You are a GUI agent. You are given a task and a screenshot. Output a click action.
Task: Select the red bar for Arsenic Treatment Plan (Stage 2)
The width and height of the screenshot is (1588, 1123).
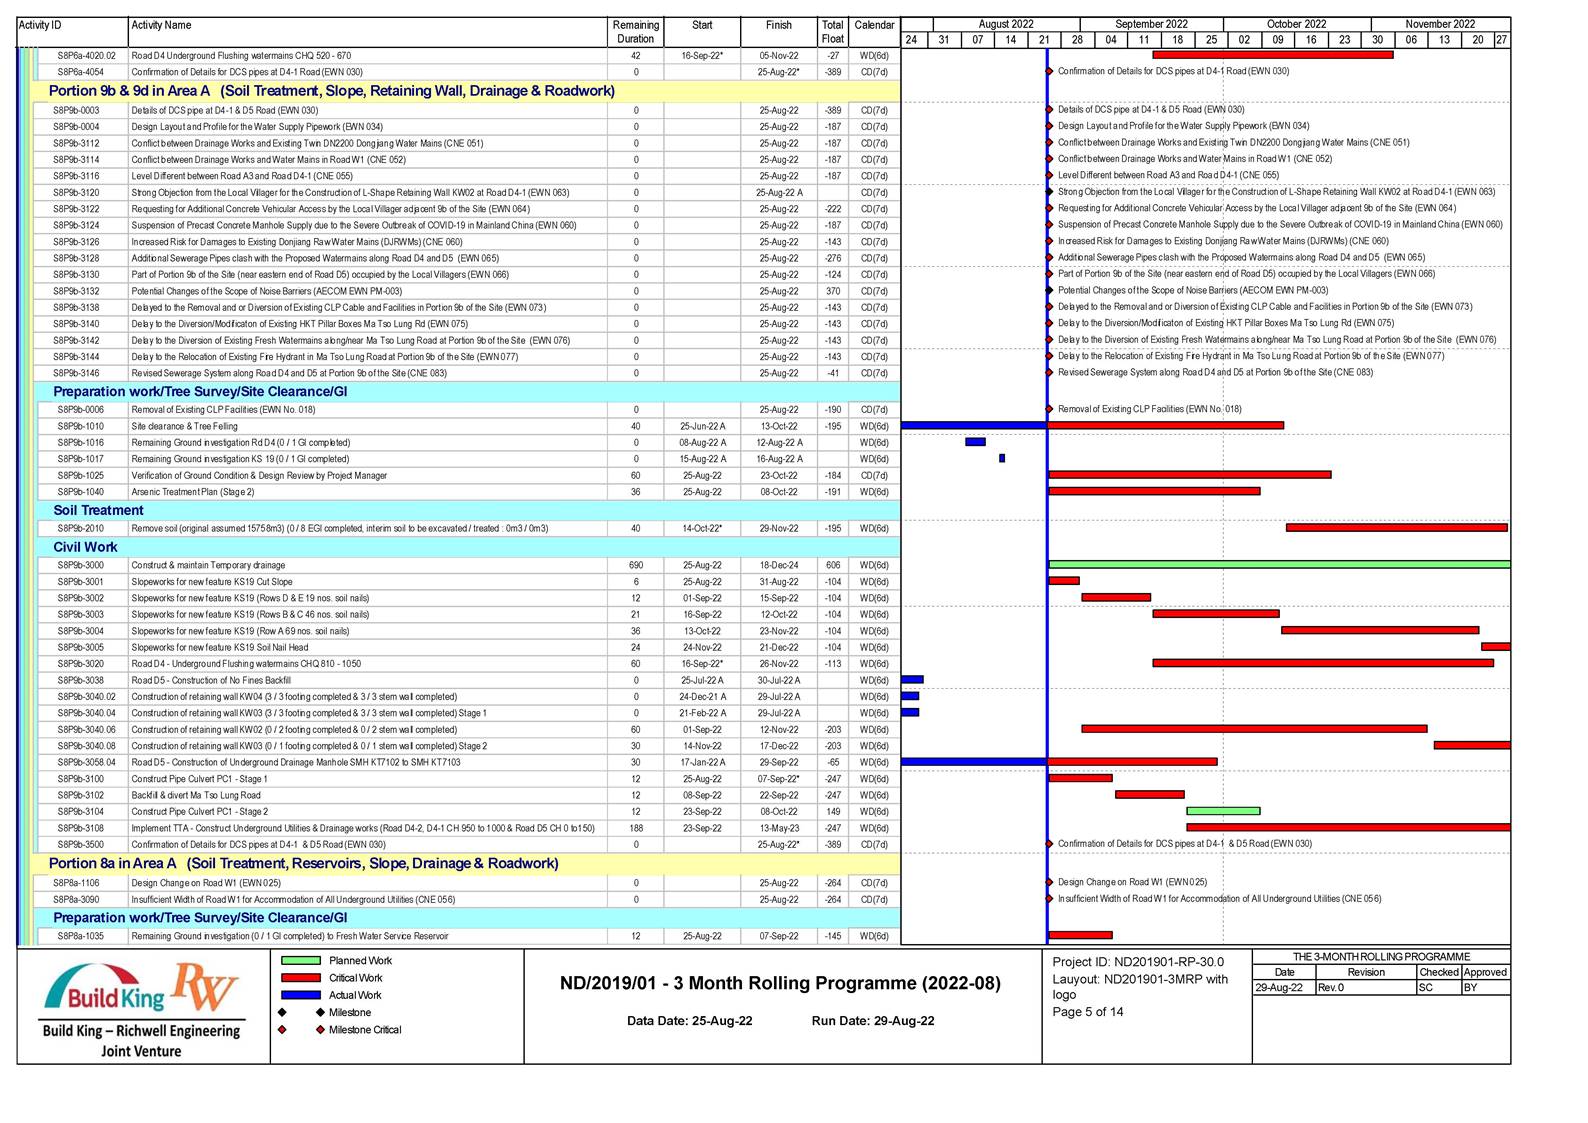point(1153,491)
